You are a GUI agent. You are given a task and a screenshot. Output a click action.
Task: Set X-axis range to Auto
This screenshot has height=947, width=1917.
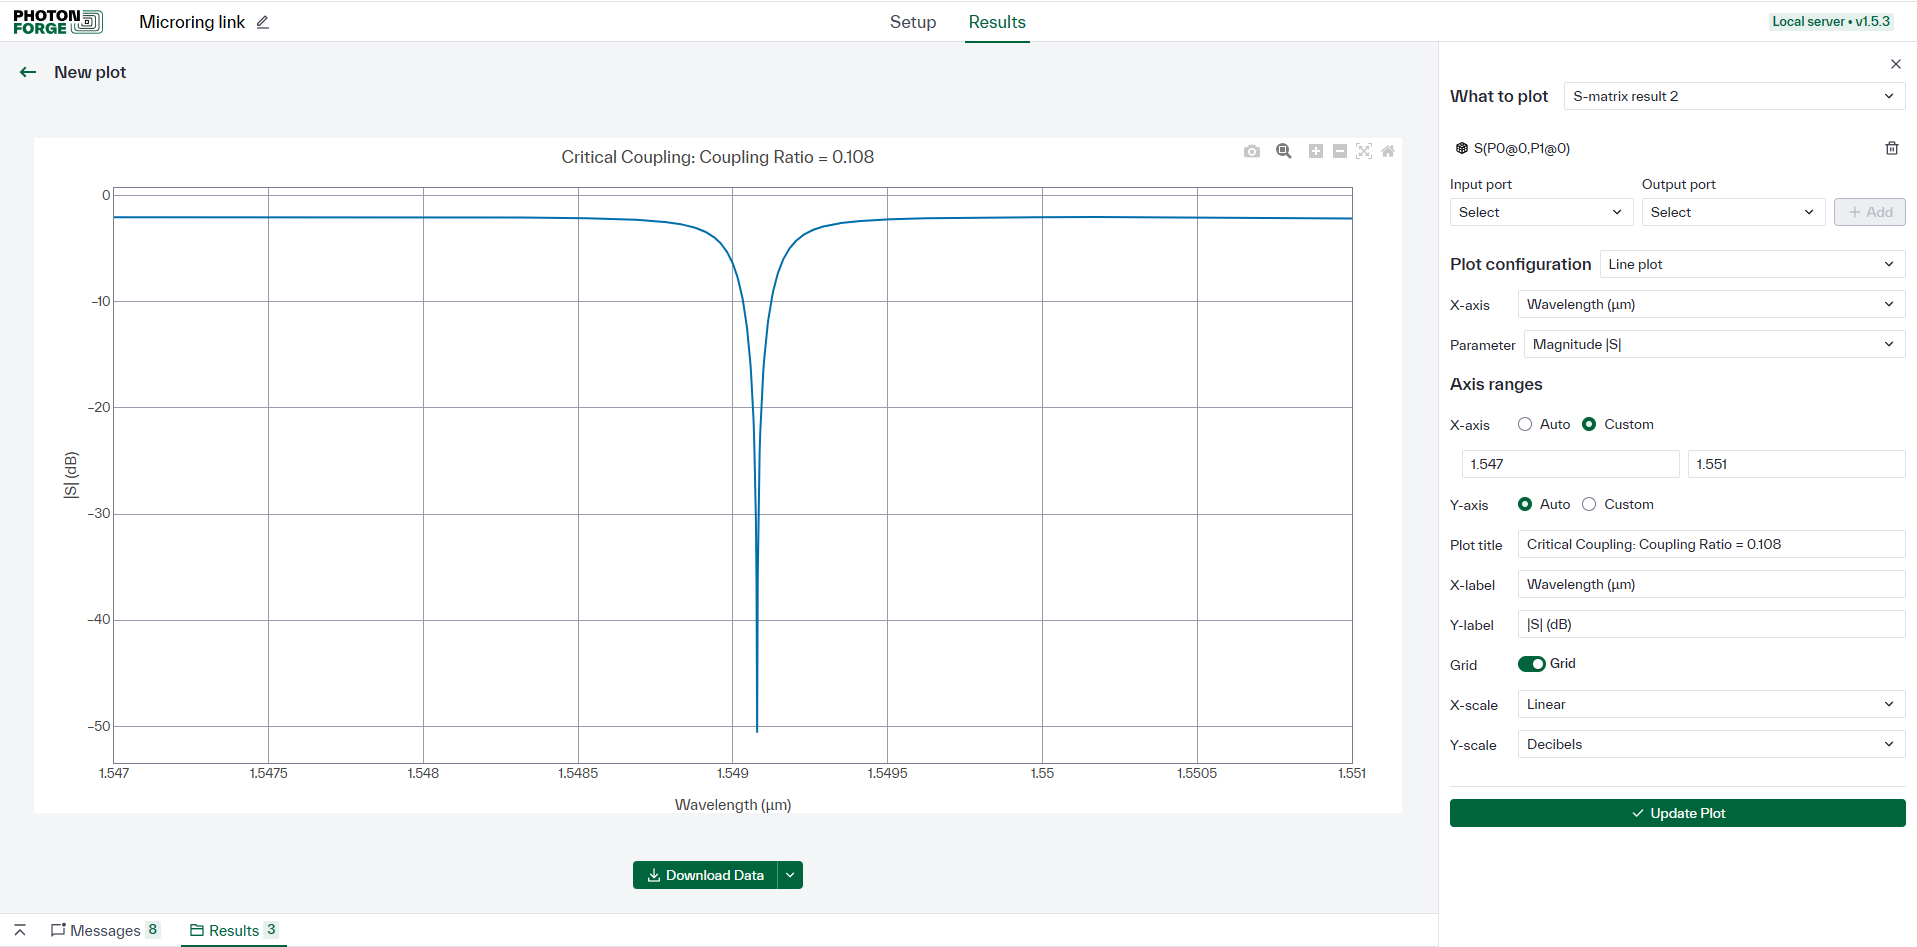pos(1525,424)
